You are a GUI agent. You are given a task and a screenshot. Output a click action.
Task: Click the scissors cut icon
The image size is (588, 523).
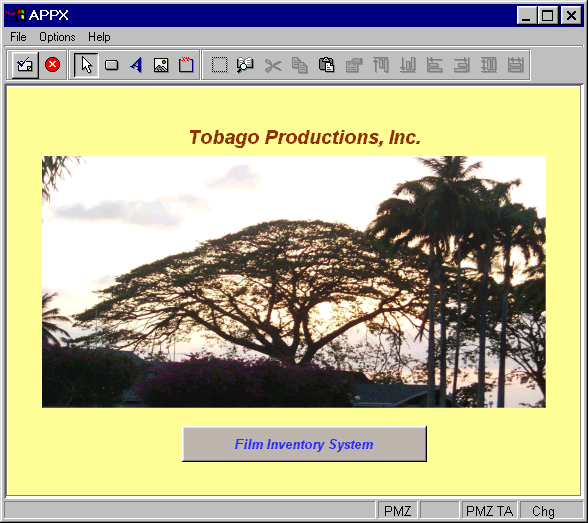point(273,66)
